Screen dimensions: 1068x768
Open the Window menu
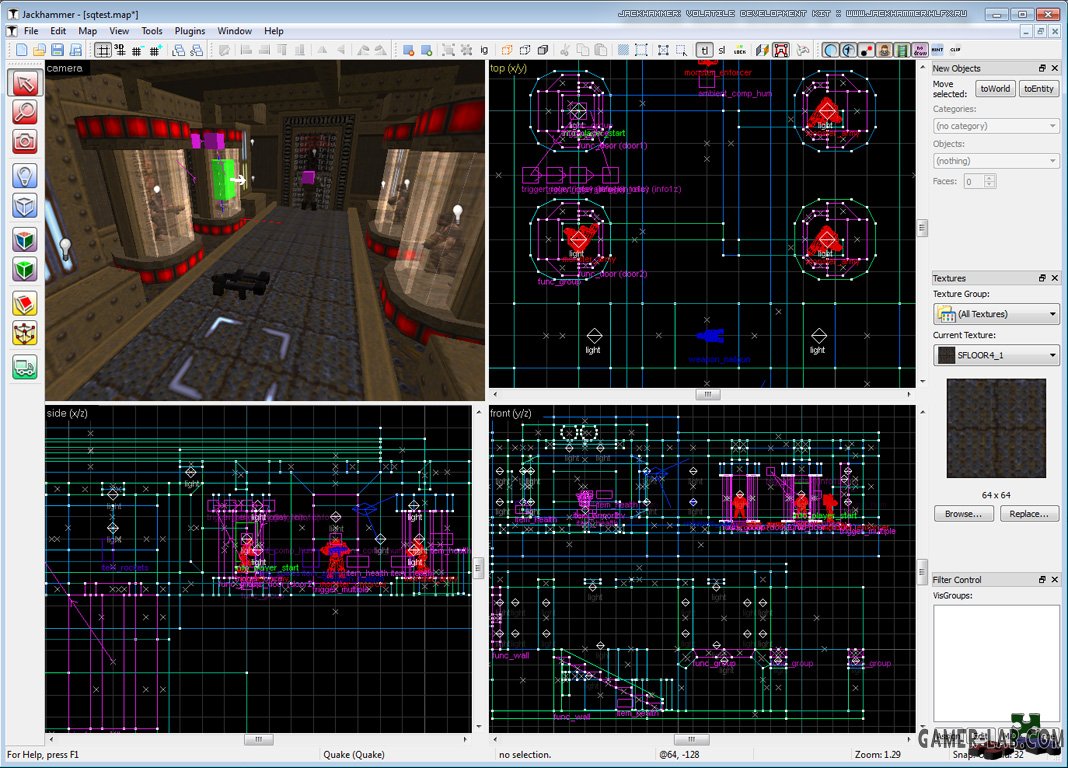[x=234, y=31]
